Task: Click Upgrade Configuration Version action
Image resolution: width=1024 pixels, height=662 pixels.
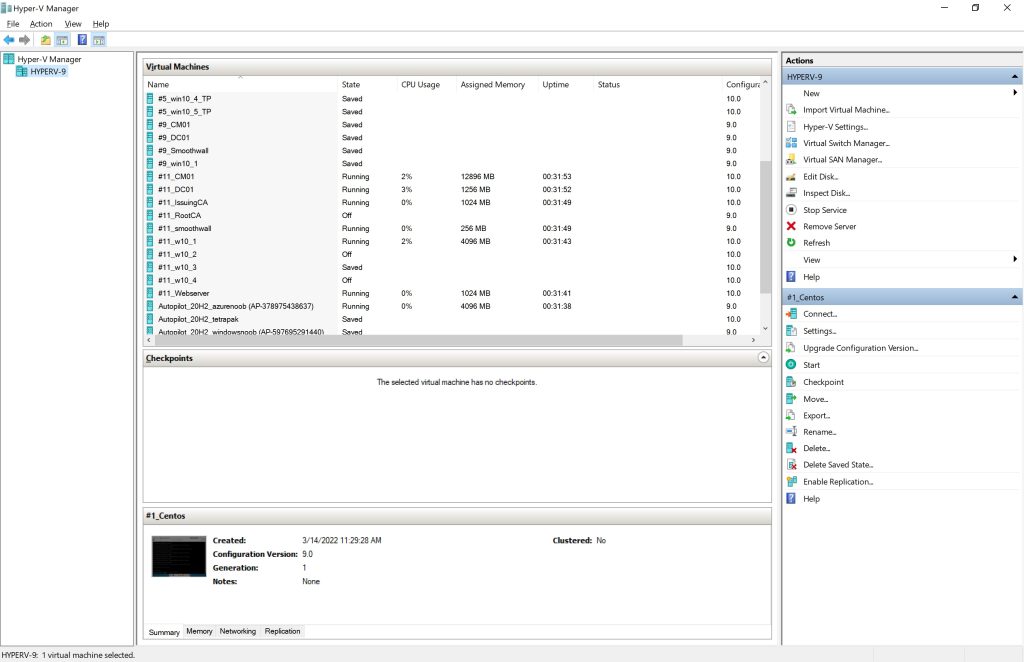Action: point(860,348)
